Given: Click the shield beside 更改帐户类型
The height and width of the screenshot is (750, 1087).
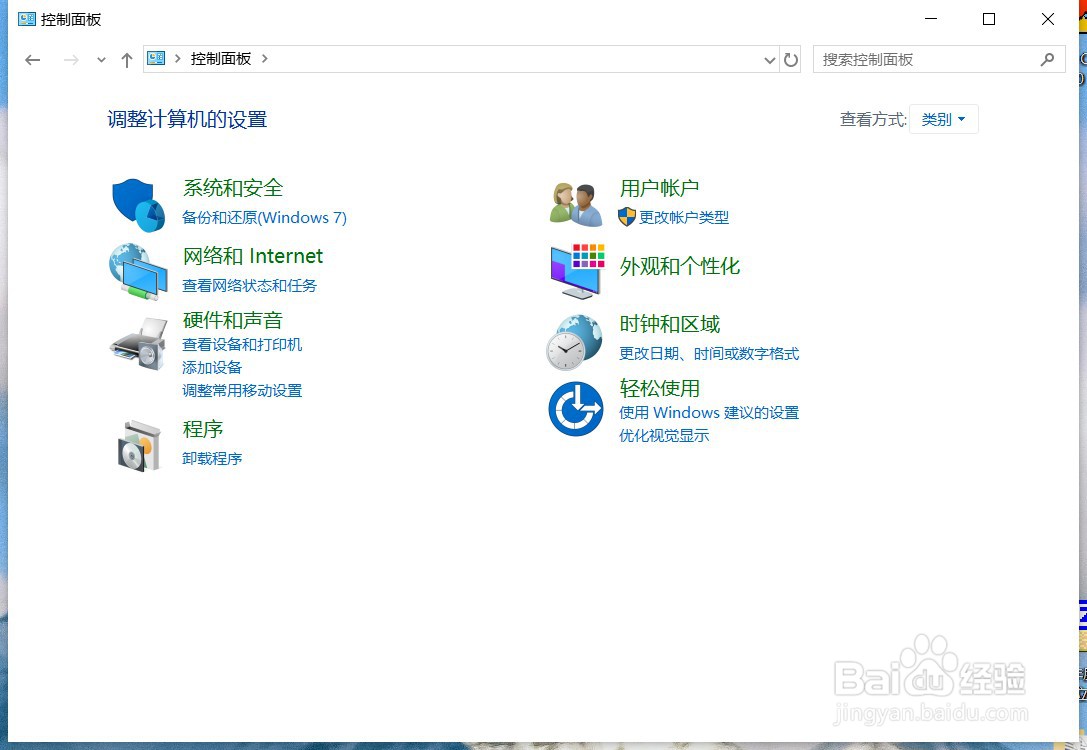Looking at the screenshot, I should (x=628, y=217).
